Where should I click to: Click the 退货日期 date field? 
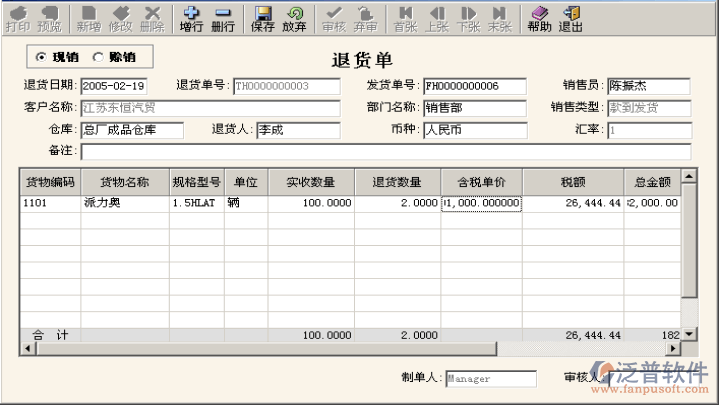click(x=113, y=86)
